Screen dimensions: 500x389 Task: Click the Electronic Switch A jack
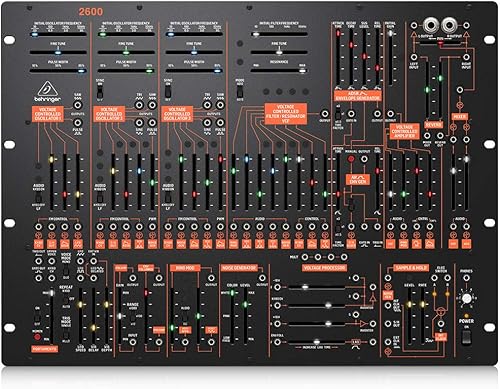coord(434,278)
